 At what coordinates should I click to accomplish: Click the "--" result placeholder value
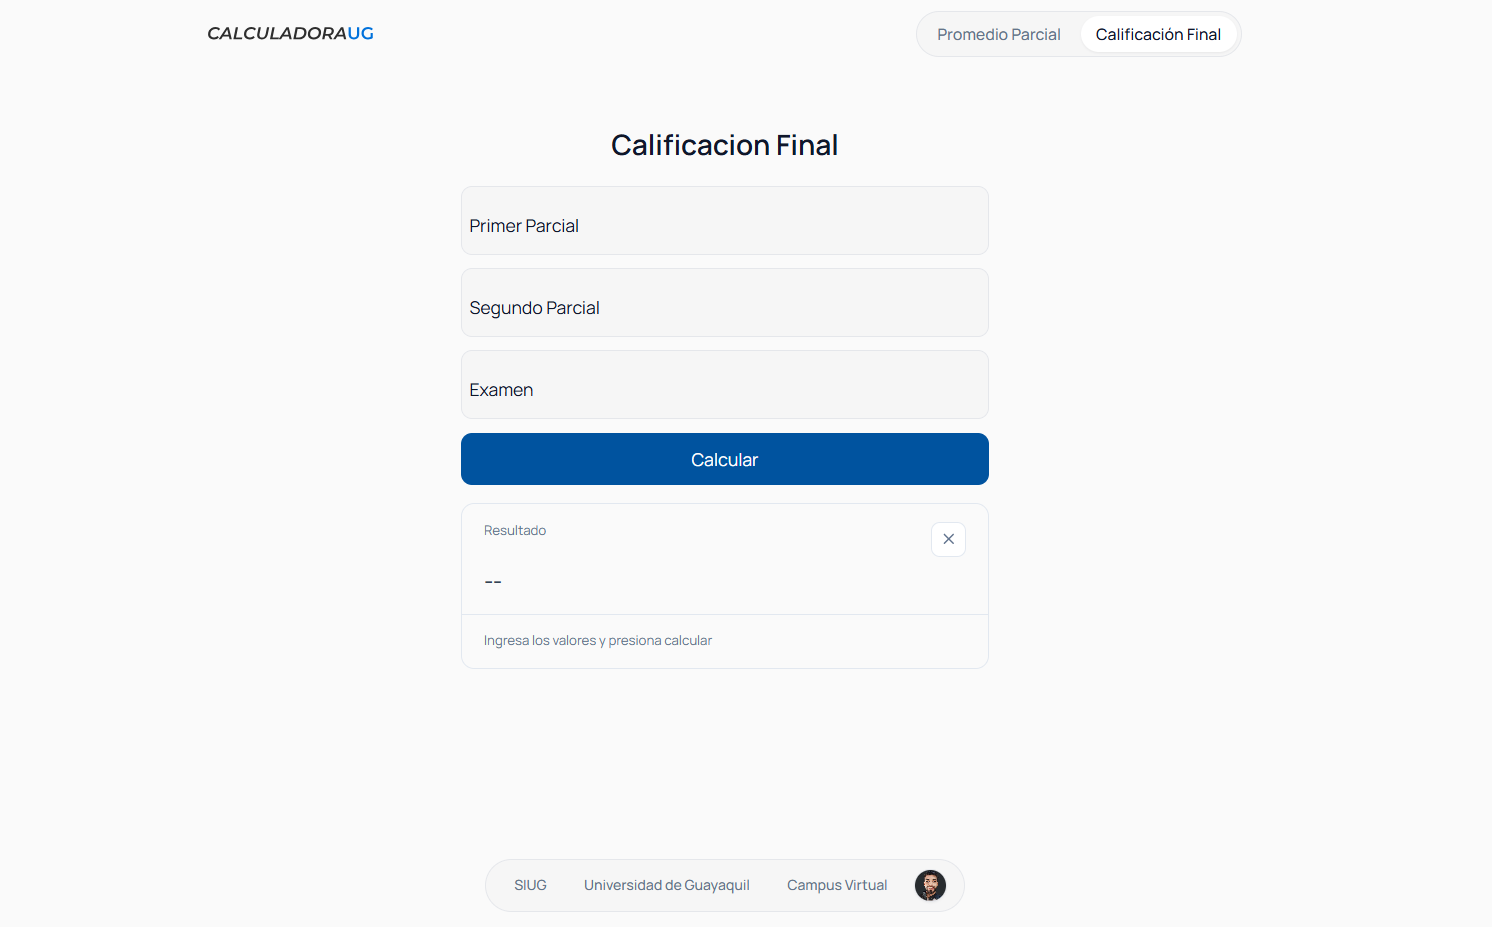[493, 581]
